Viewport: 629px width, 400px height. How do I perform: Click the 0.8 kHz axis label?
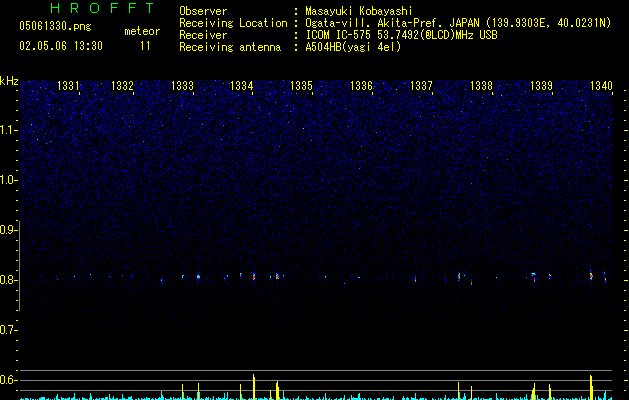(x=9, y=280)
